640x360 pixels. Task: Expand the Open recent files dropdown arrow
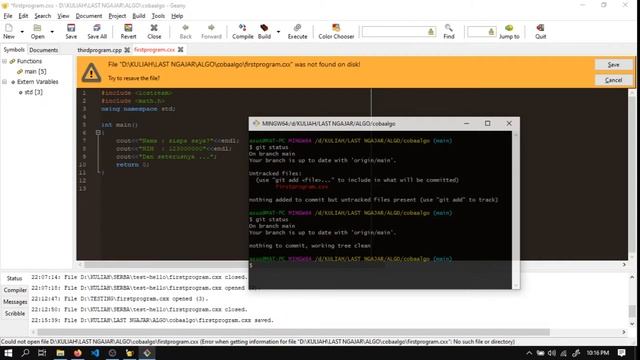pyautogui.click(x=52, y=31)
